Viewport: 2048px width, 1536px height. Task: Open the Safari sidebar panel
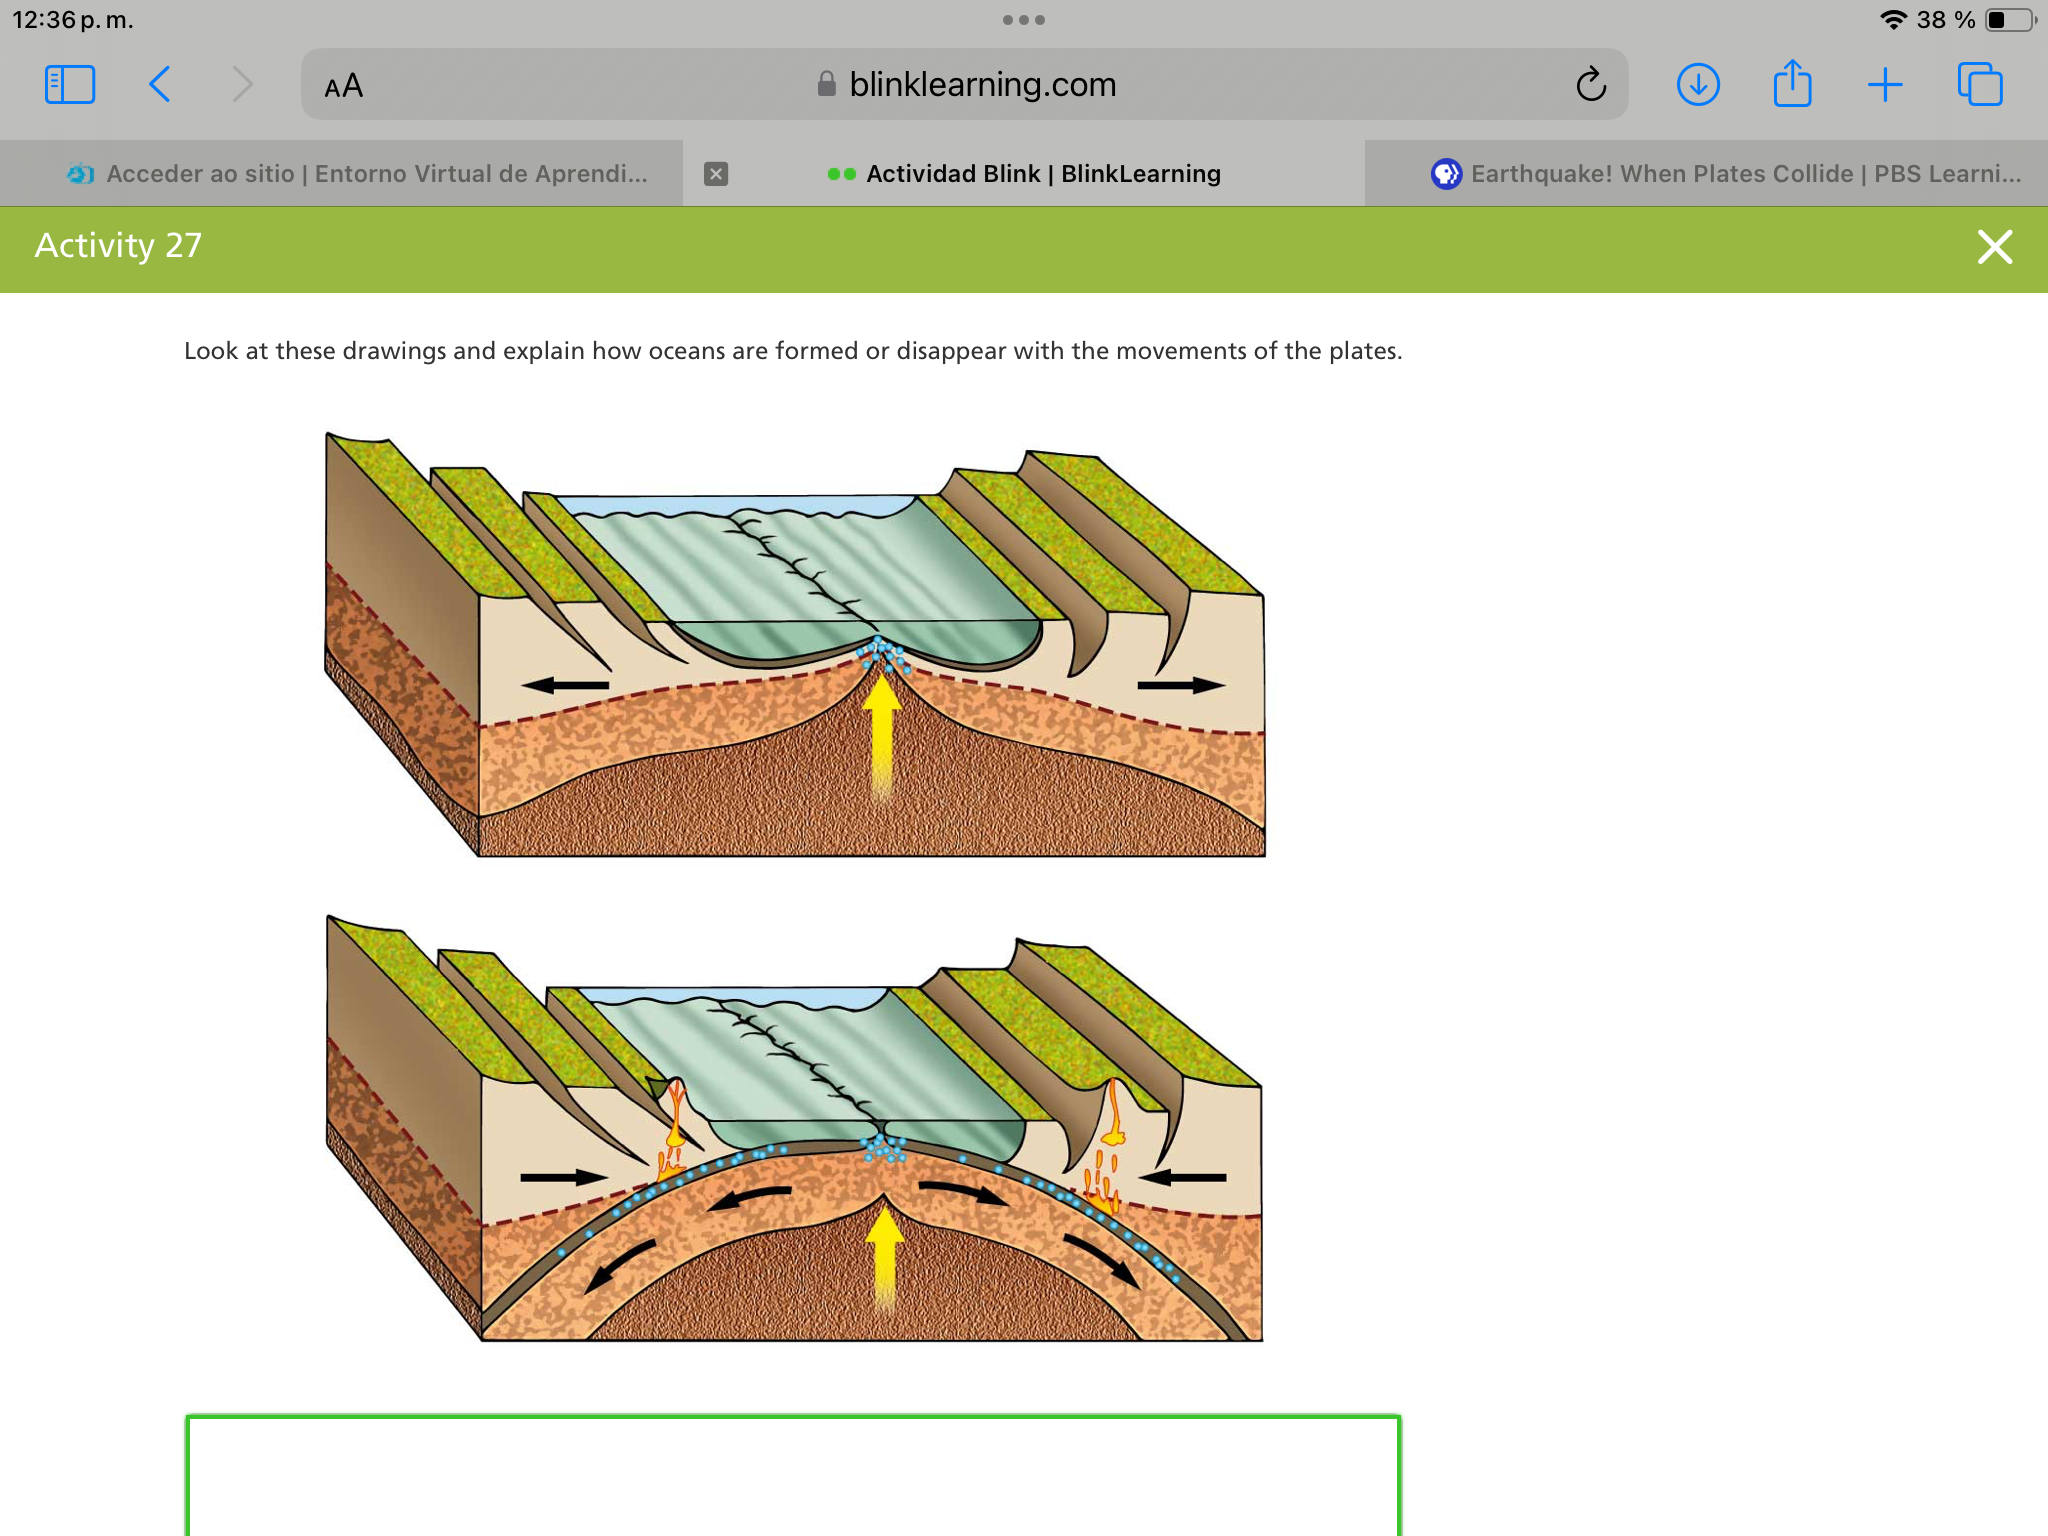[70, 85]
